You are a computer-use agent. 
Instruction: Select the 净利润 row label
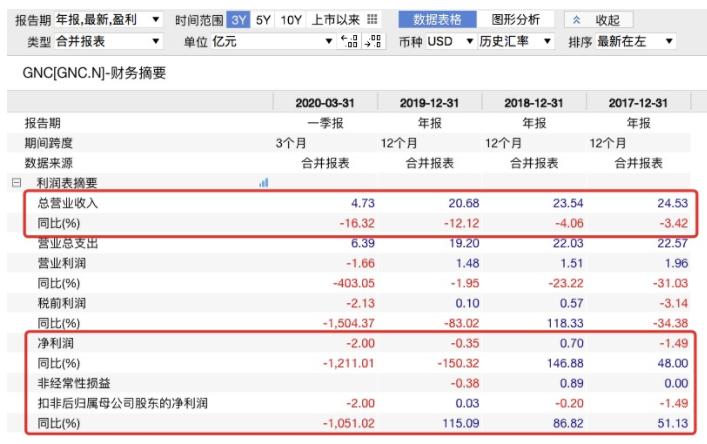pyautogui.click(x=55, y=343)
